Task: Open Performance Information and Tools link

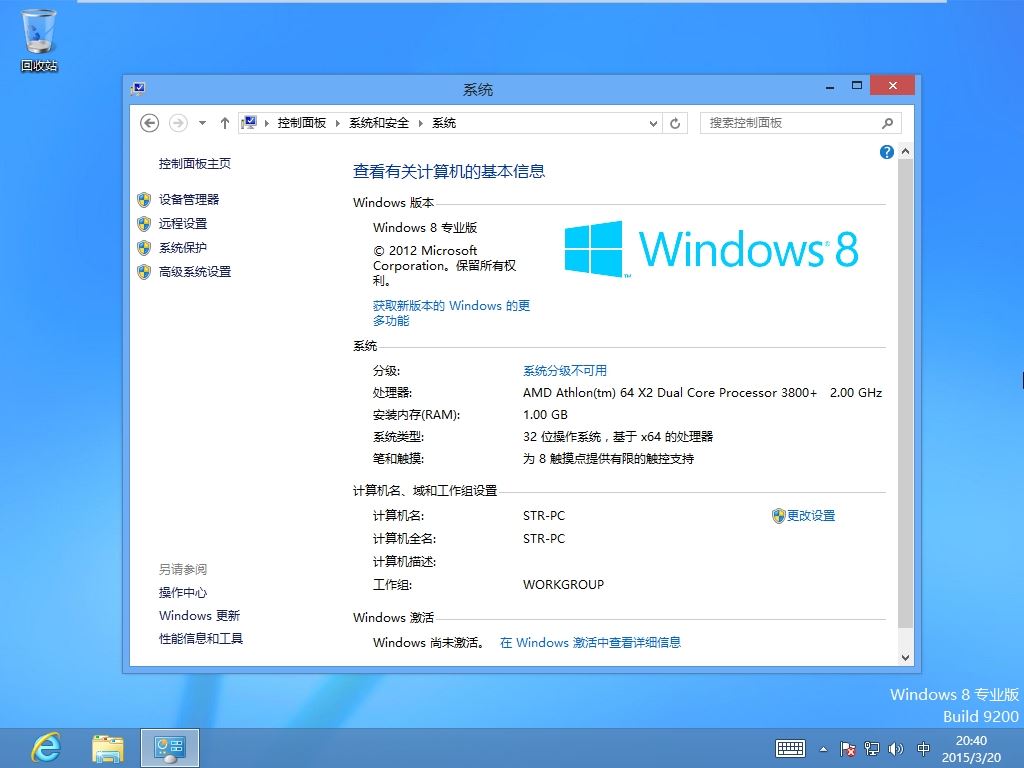Action: (200, 638)
